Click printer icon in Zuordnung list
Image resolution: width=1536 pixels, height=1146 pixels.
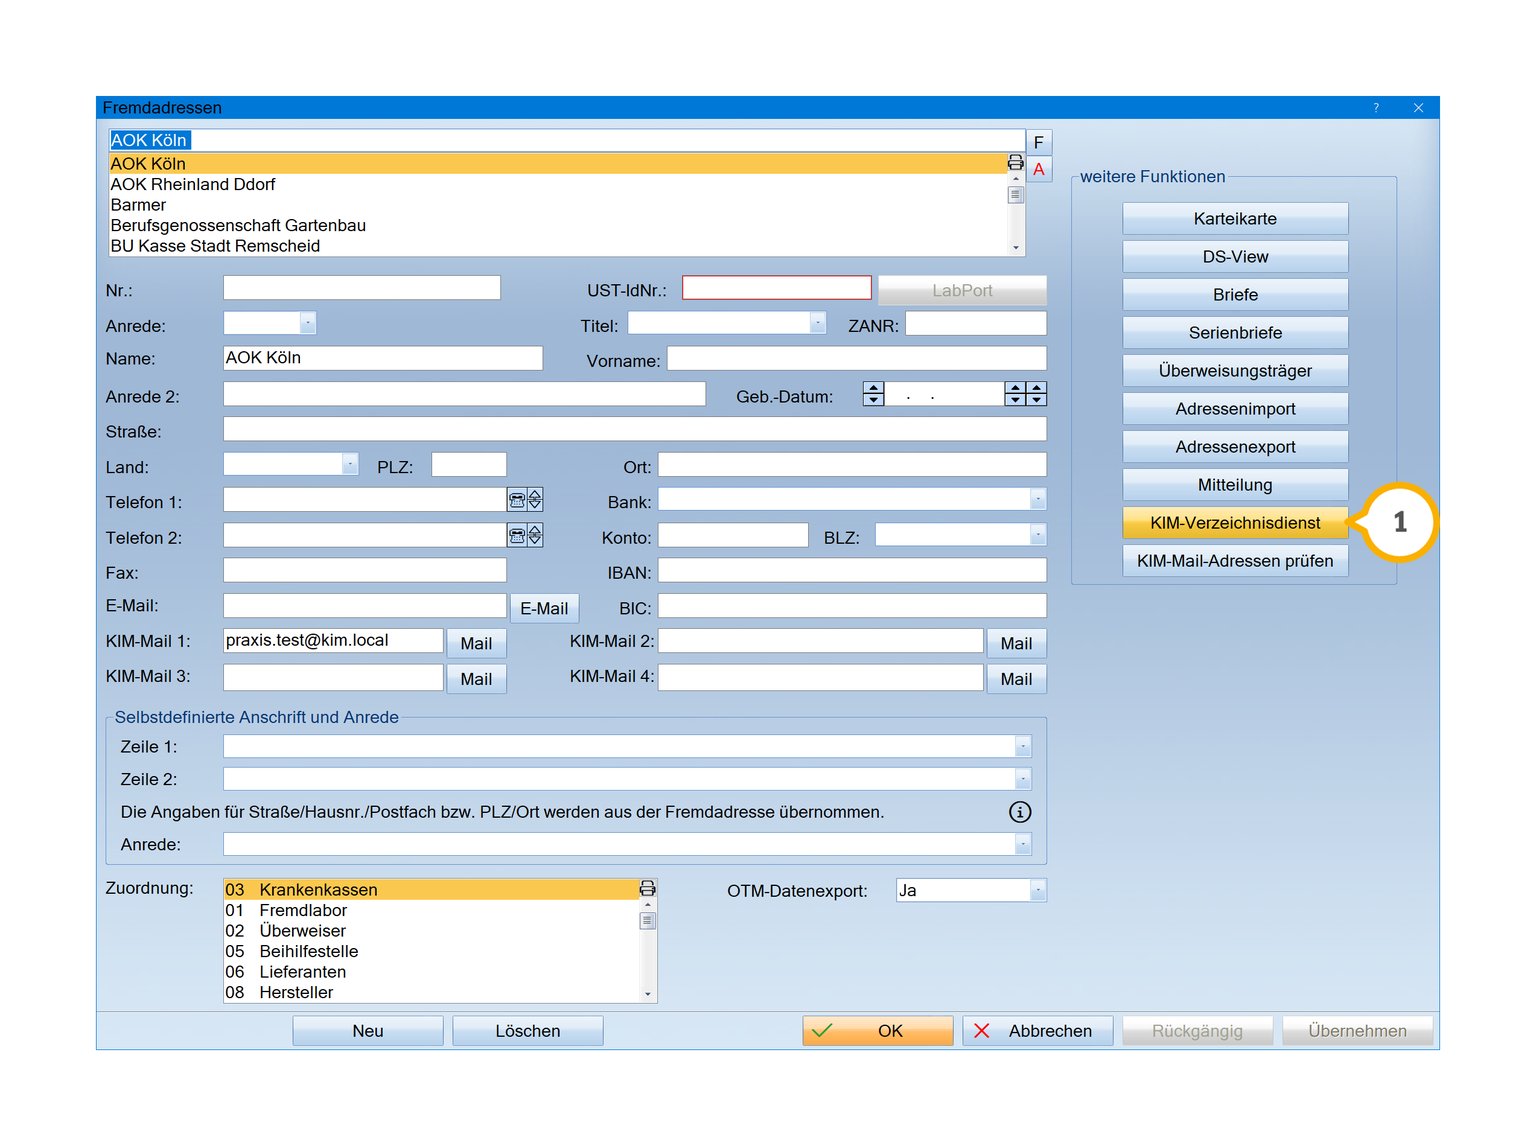[647, 888]
